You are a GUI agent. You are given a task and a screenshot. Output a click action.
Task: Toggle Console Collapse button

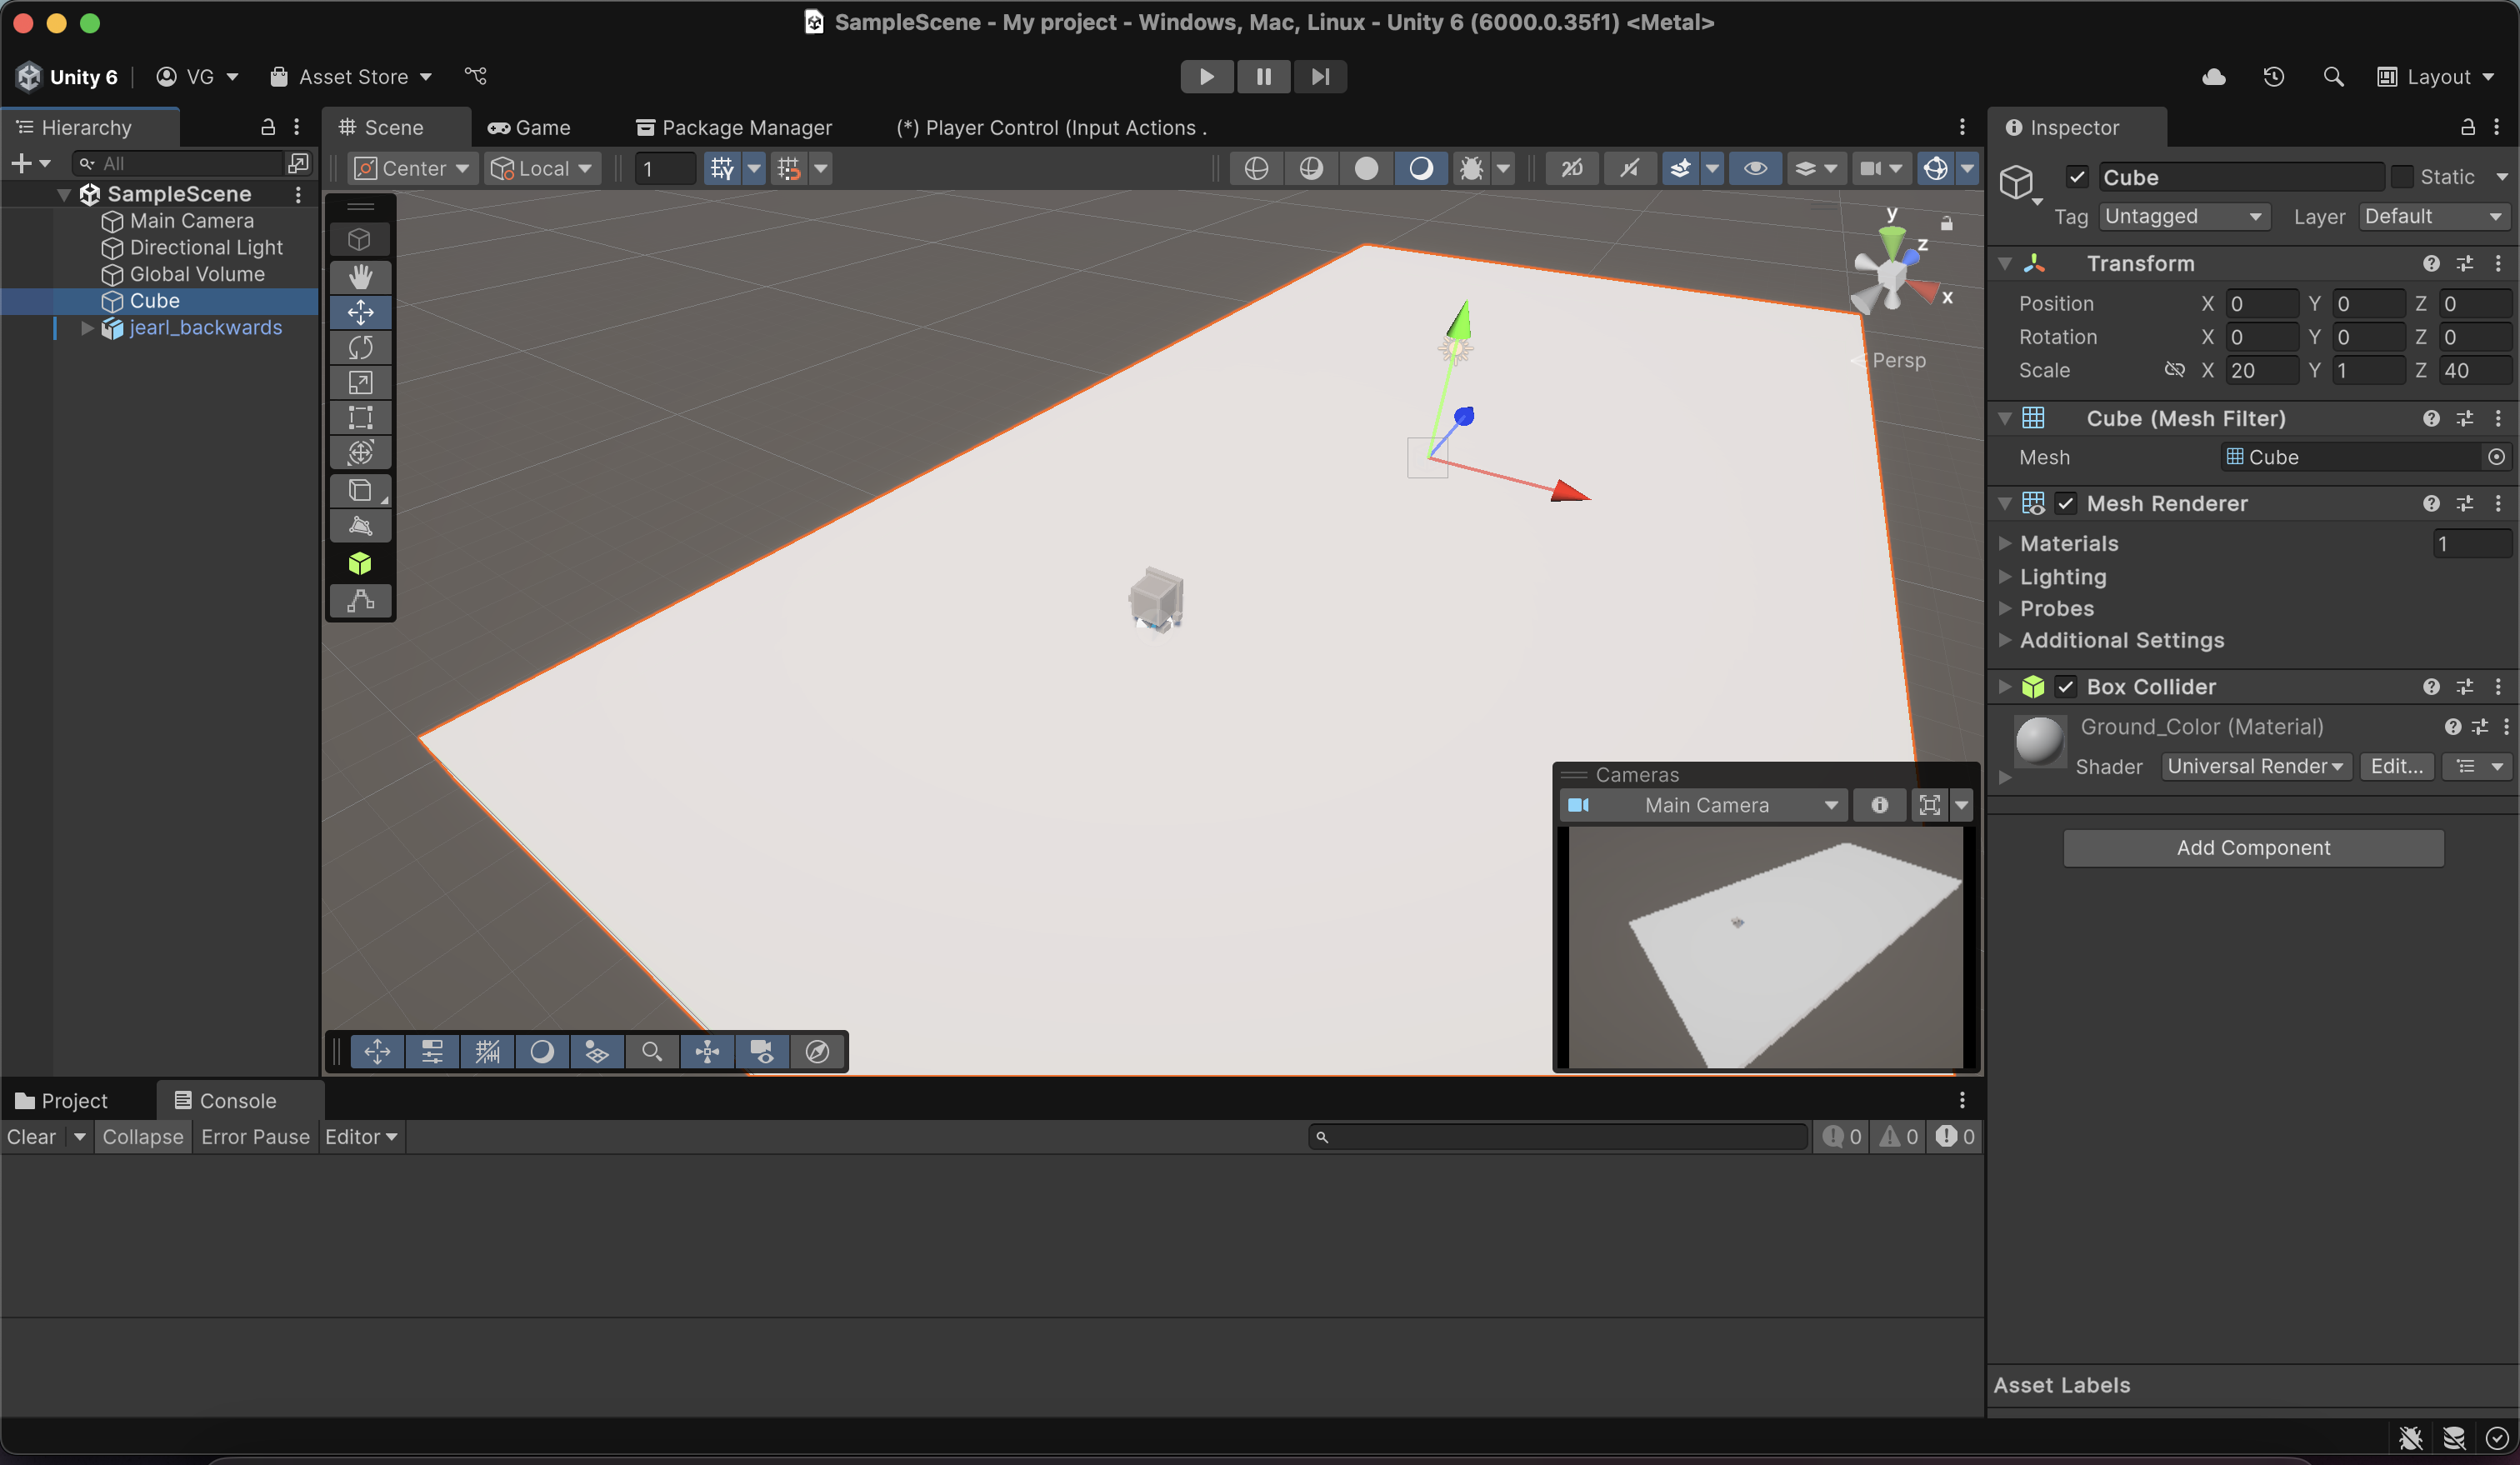(x=143, y=1136)
